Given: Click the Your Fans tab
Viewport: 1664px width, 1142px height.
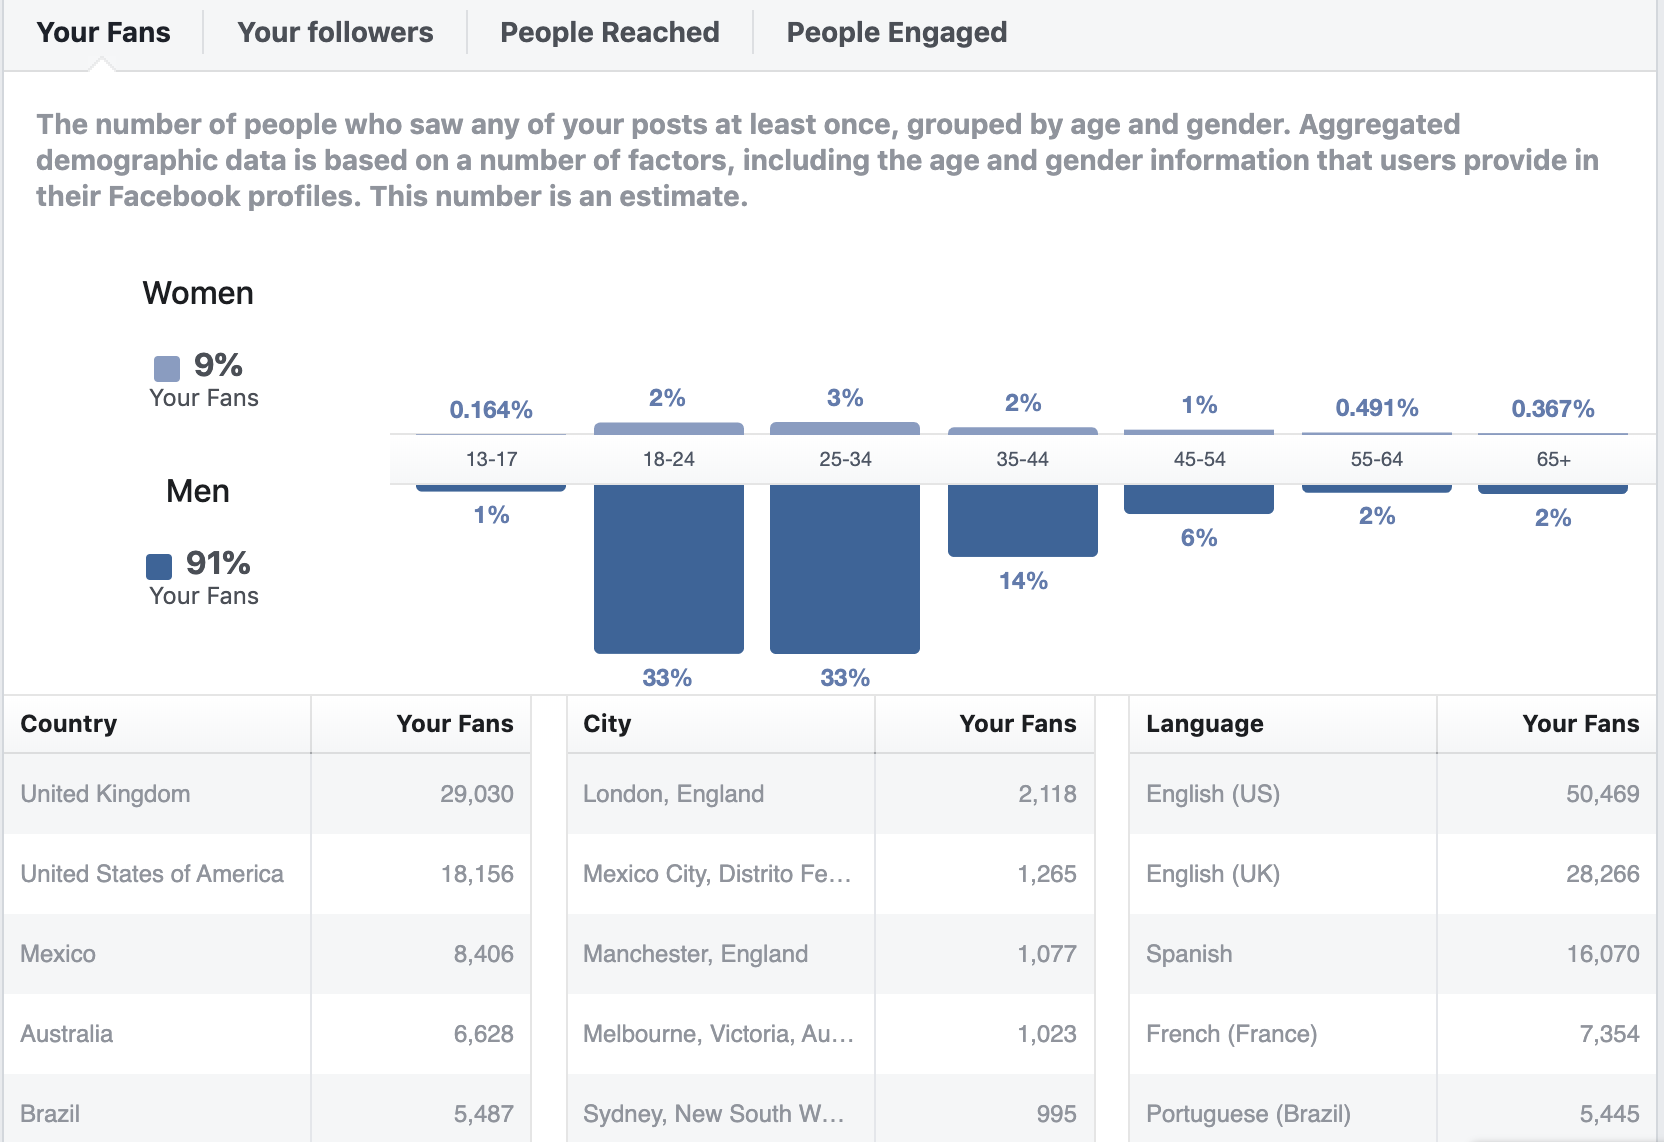Looking at the screenshot, I should (x=103, y=32).
